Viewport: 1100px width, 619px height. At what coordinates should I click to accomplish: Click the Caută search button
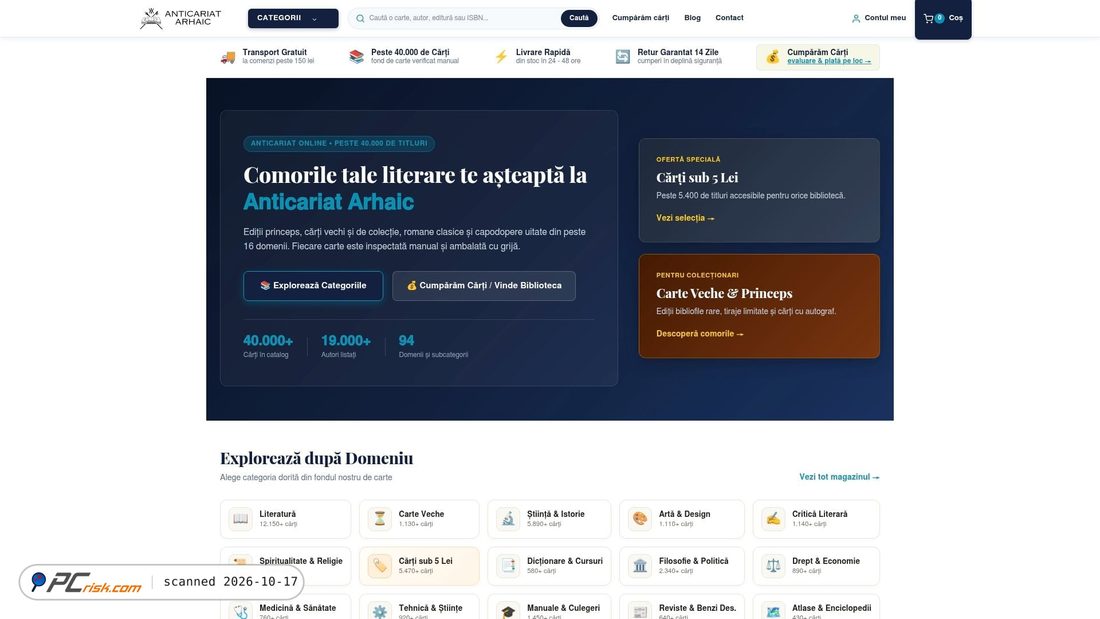579,18
